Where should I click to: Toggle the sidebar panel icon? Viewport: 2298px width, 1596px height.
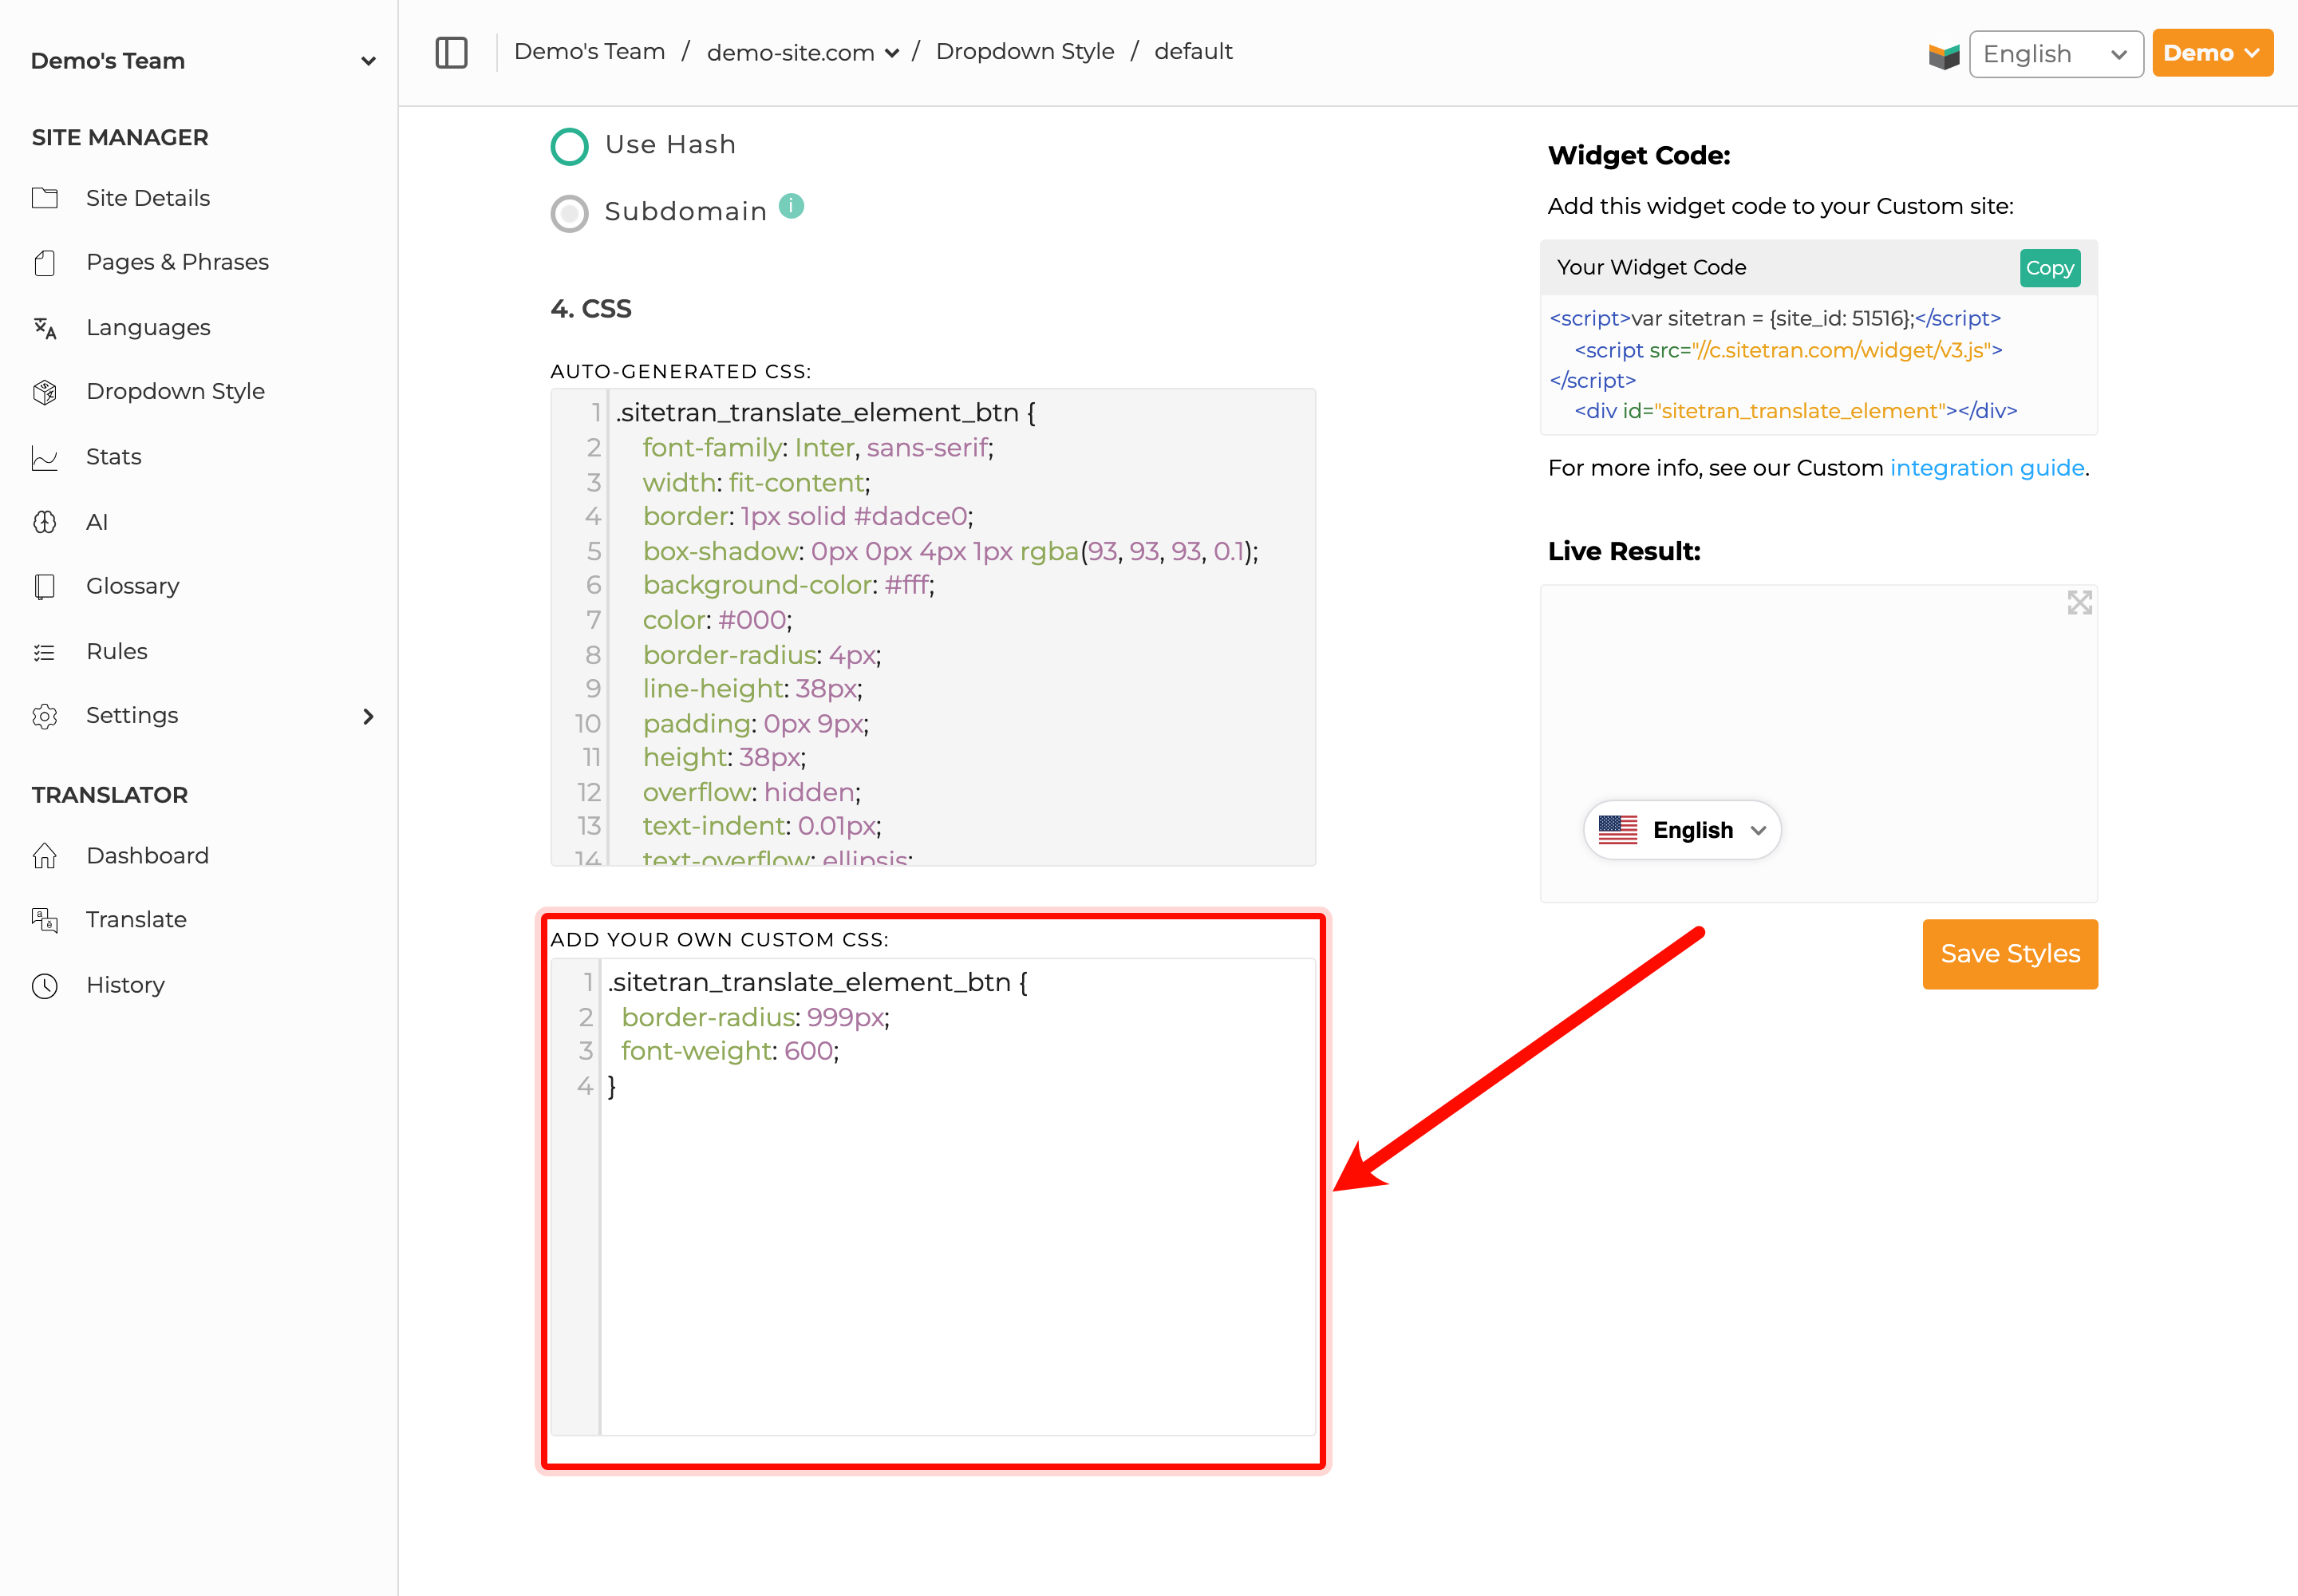451,52
